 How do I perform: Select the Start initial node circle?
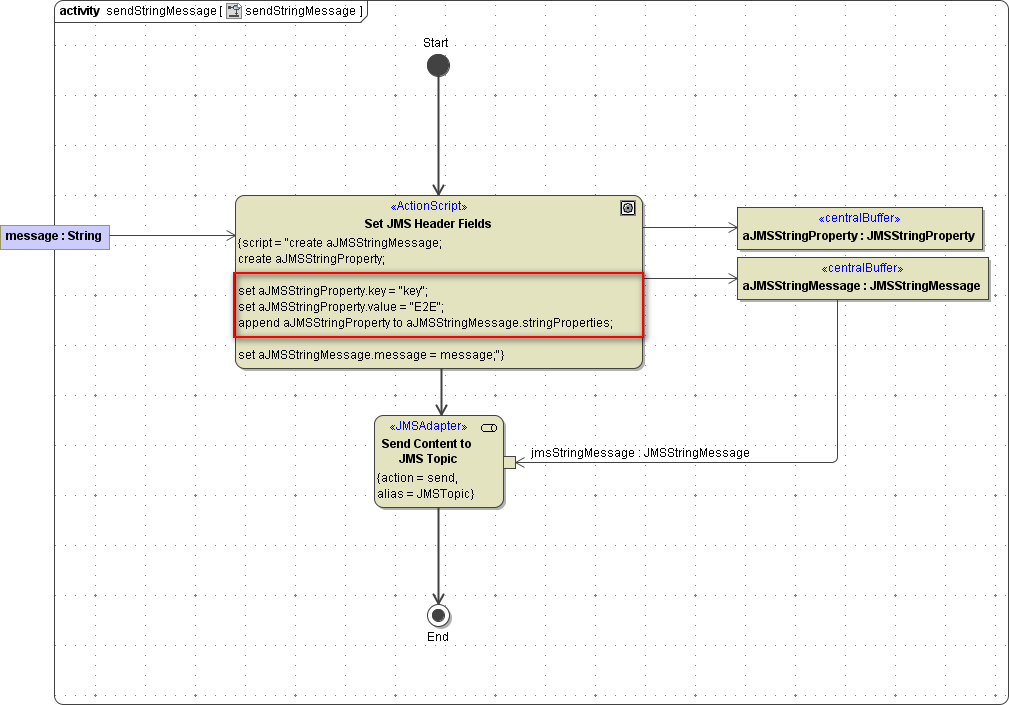click(x=438, y=66)
